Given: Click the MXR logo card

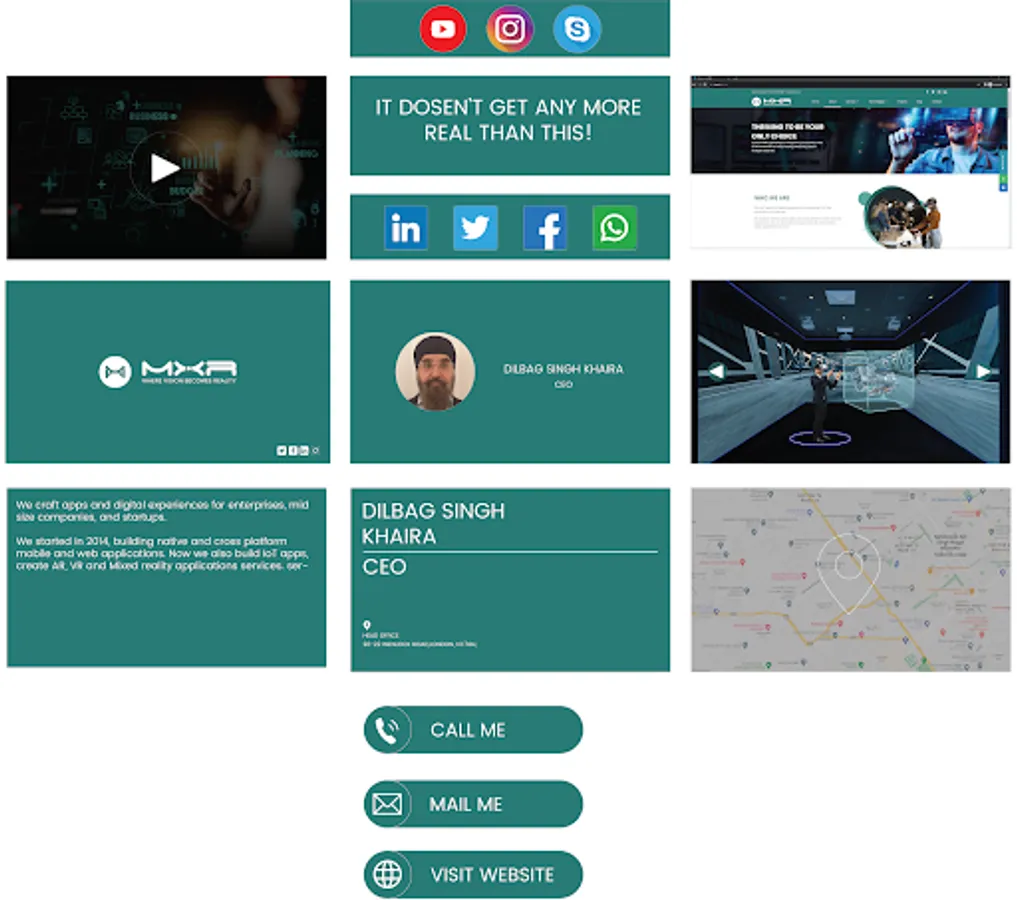Looking at the screenshot, I should tap(168, 372).
